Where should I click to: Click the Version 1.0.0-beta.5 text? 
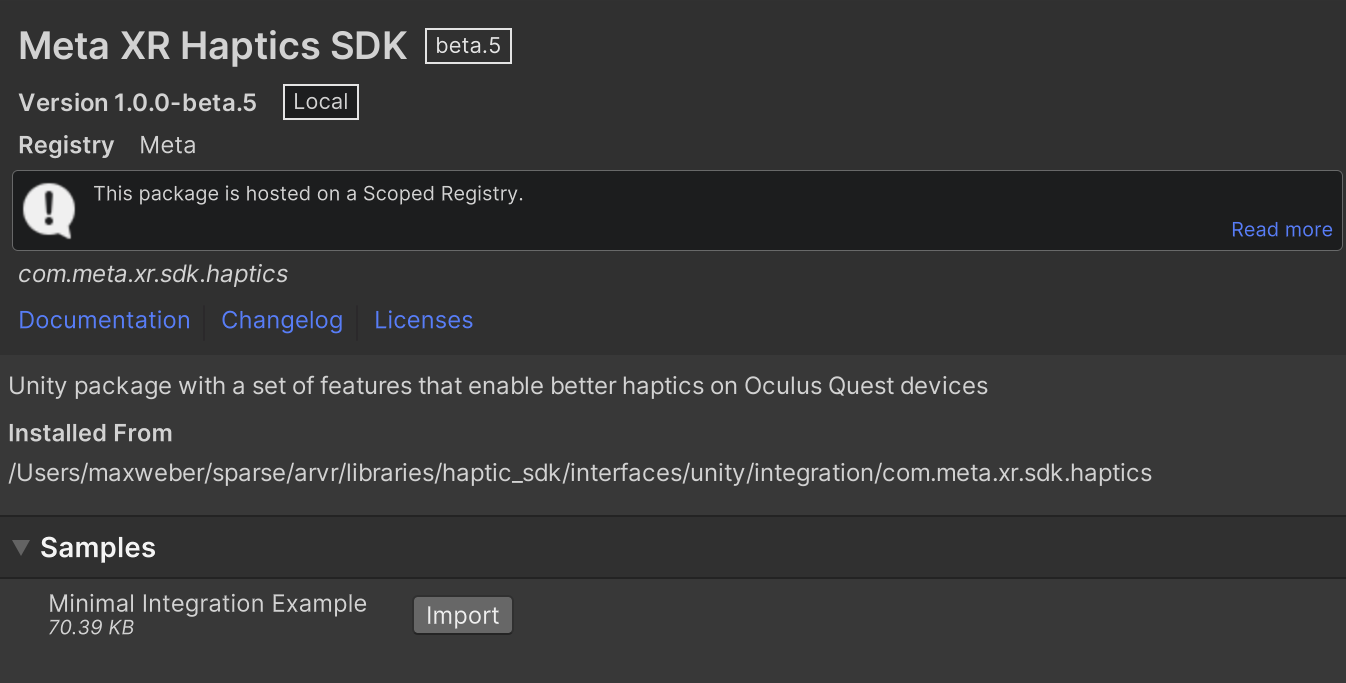137,102
